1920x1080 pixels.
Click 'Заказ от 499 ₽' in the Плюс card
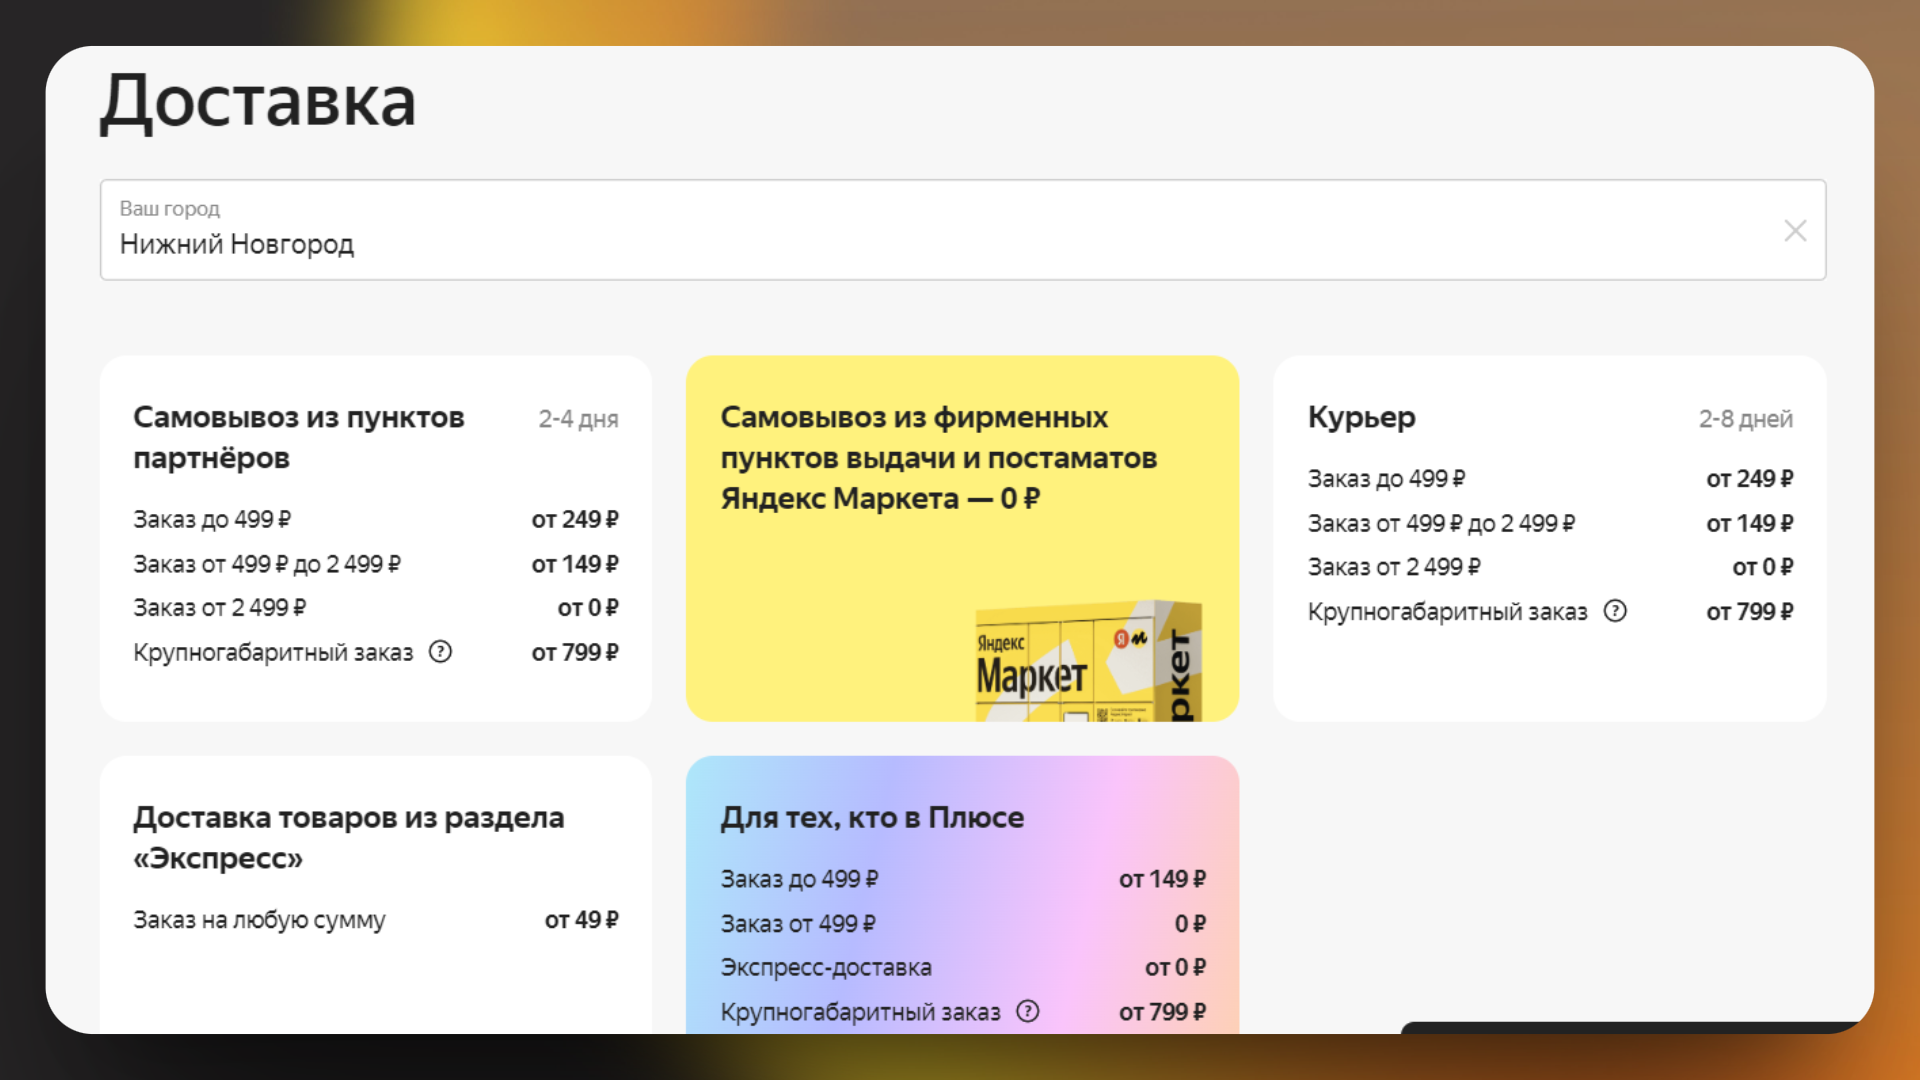click(798, 924)
